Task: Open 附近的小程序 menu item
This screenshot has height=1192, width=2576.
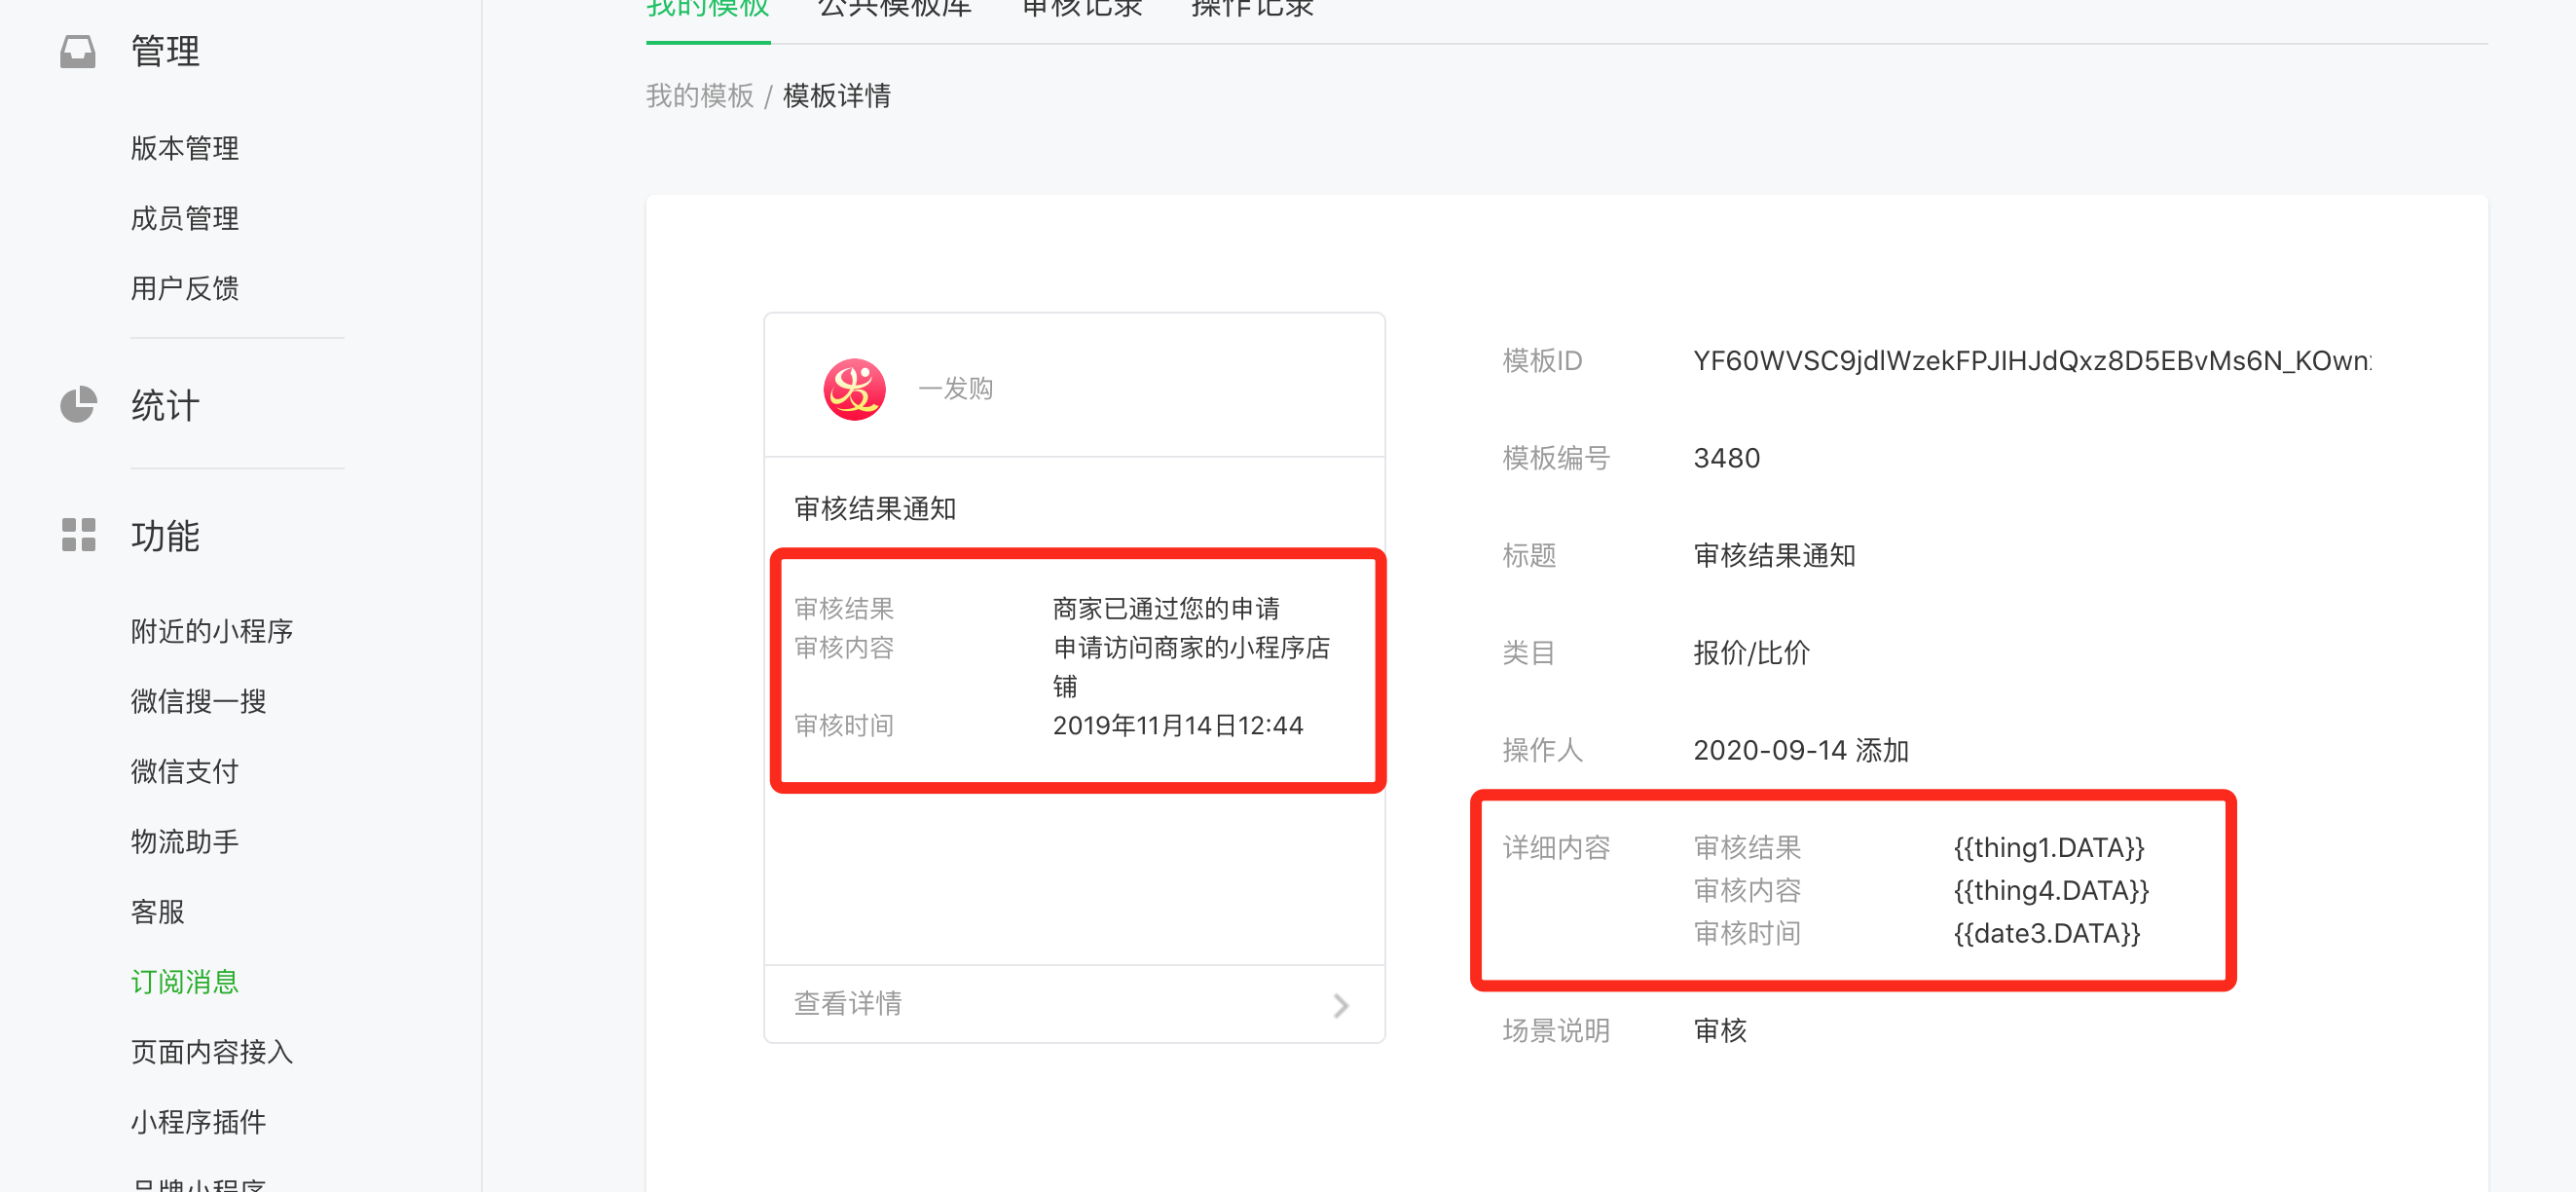Action: (x=212, y=631)
